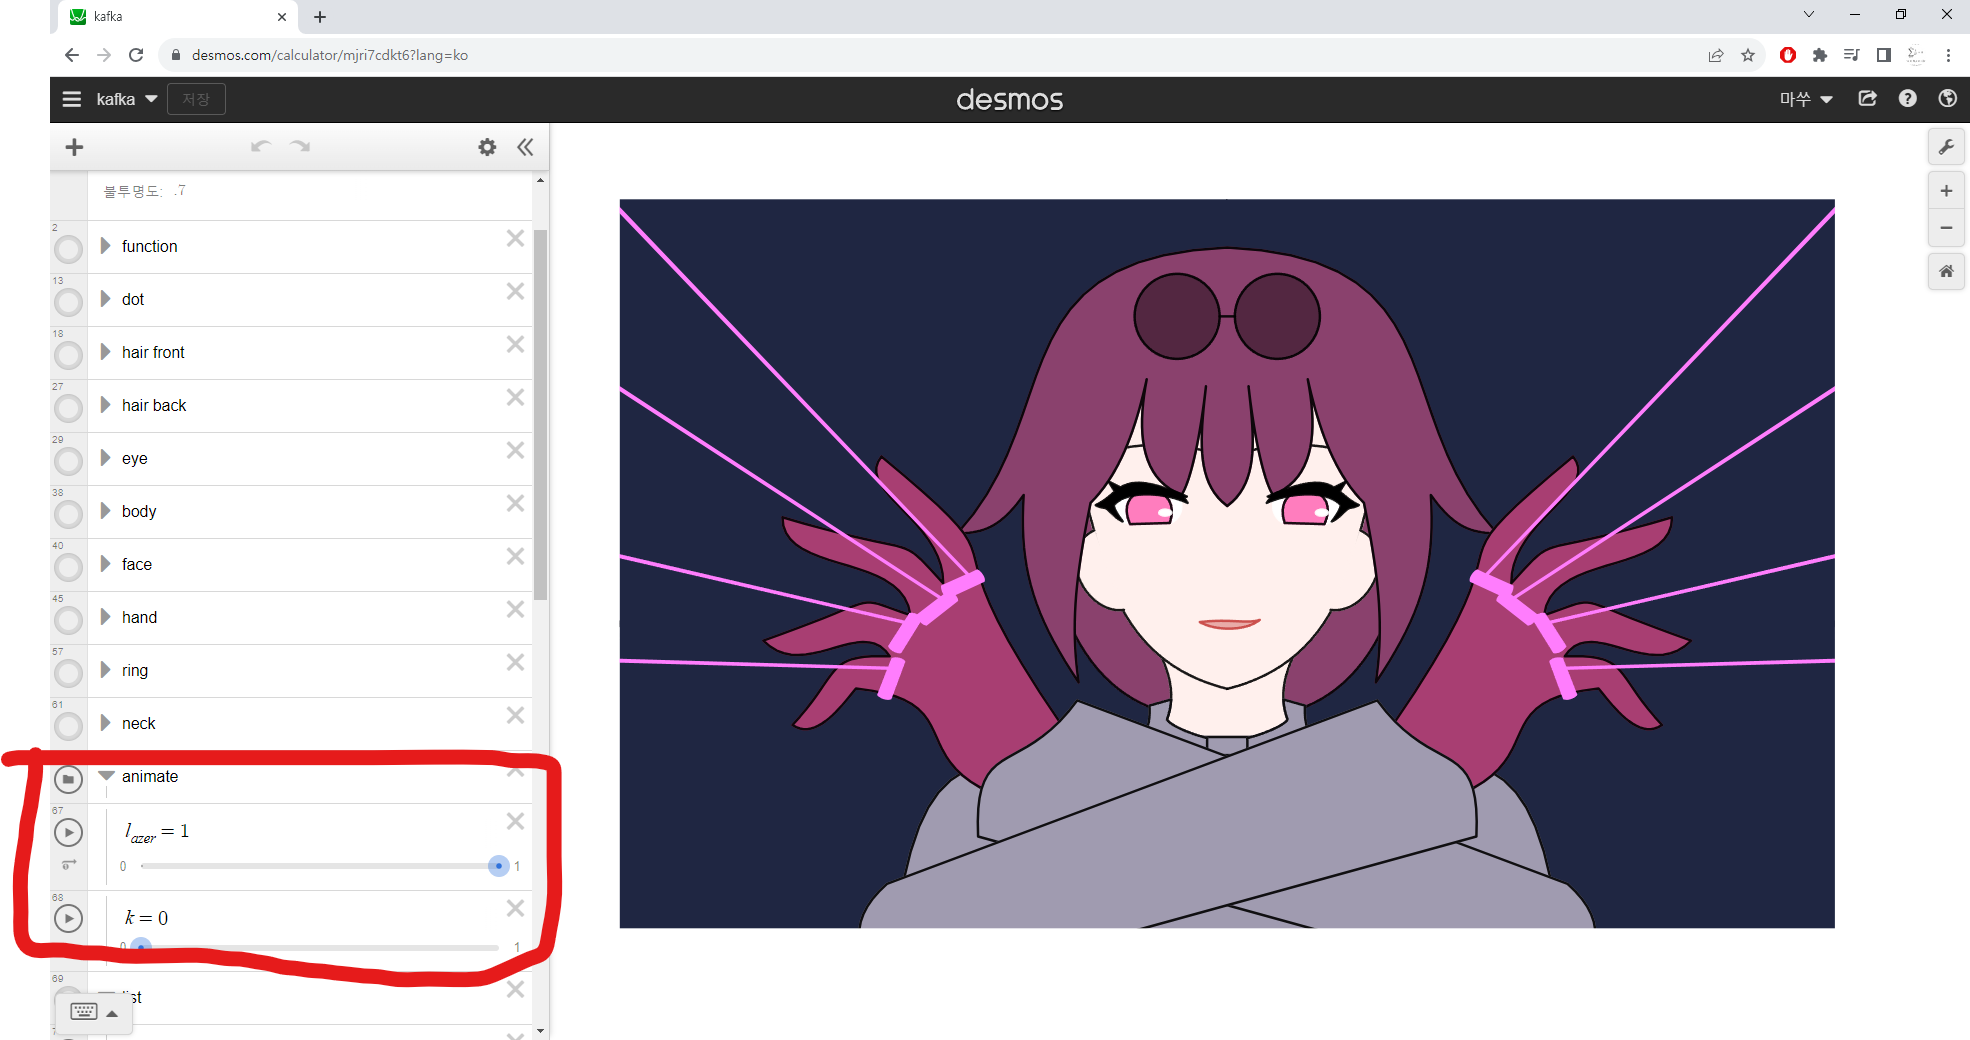This screenshot has width=1970, height=1040.
Task: Zoom out on the graph
Action: [1946, 228]
